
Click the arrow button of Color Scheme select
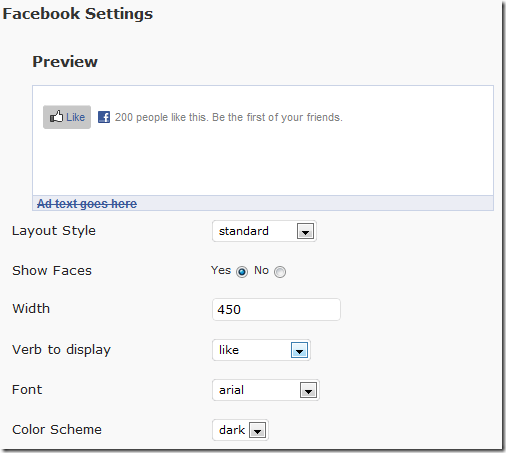(257, 430)
